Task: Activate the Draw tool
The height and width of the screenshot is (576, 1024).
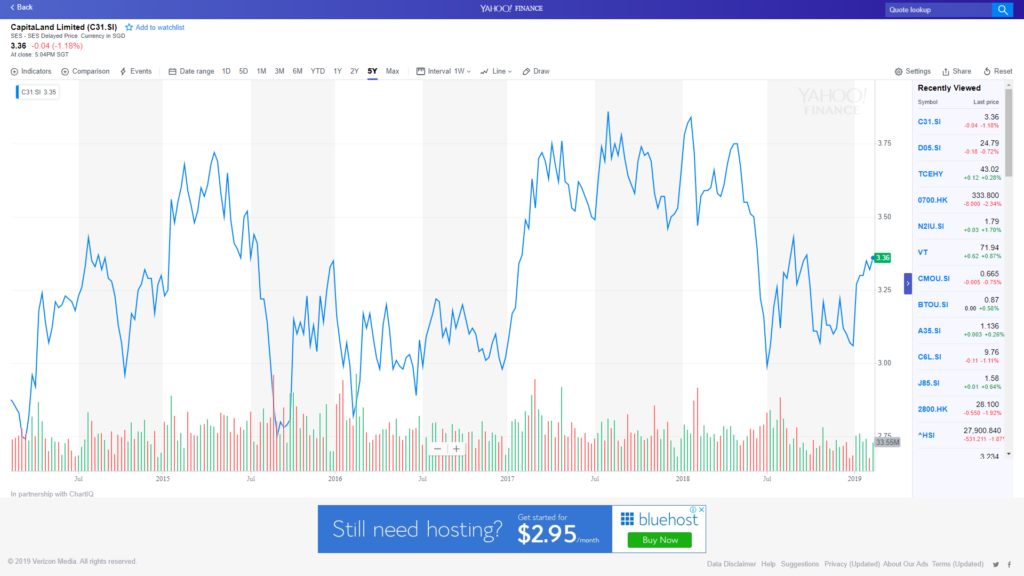Action: pos(536,71)
